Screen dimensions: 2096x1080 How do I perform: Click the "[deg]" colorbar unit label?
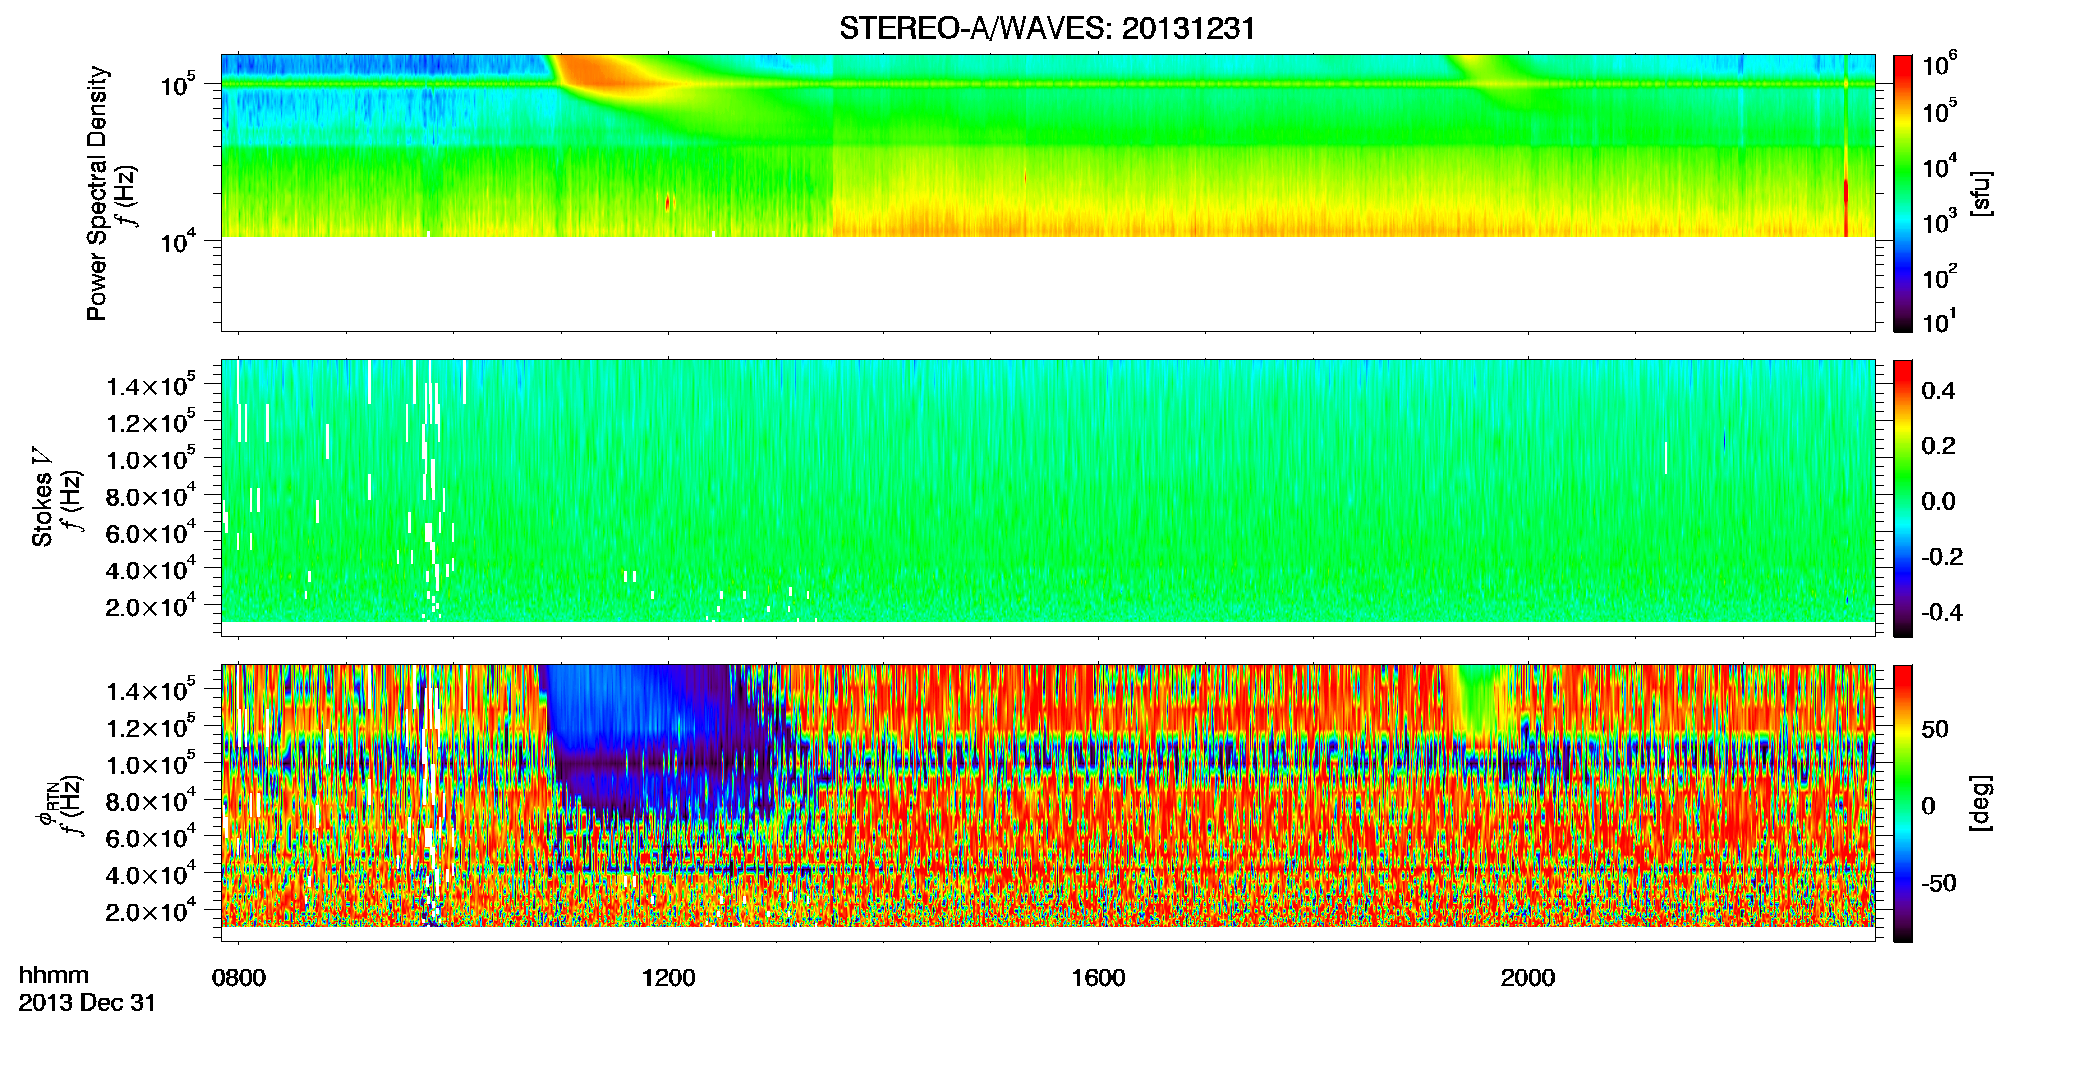tap(1981, 803)
